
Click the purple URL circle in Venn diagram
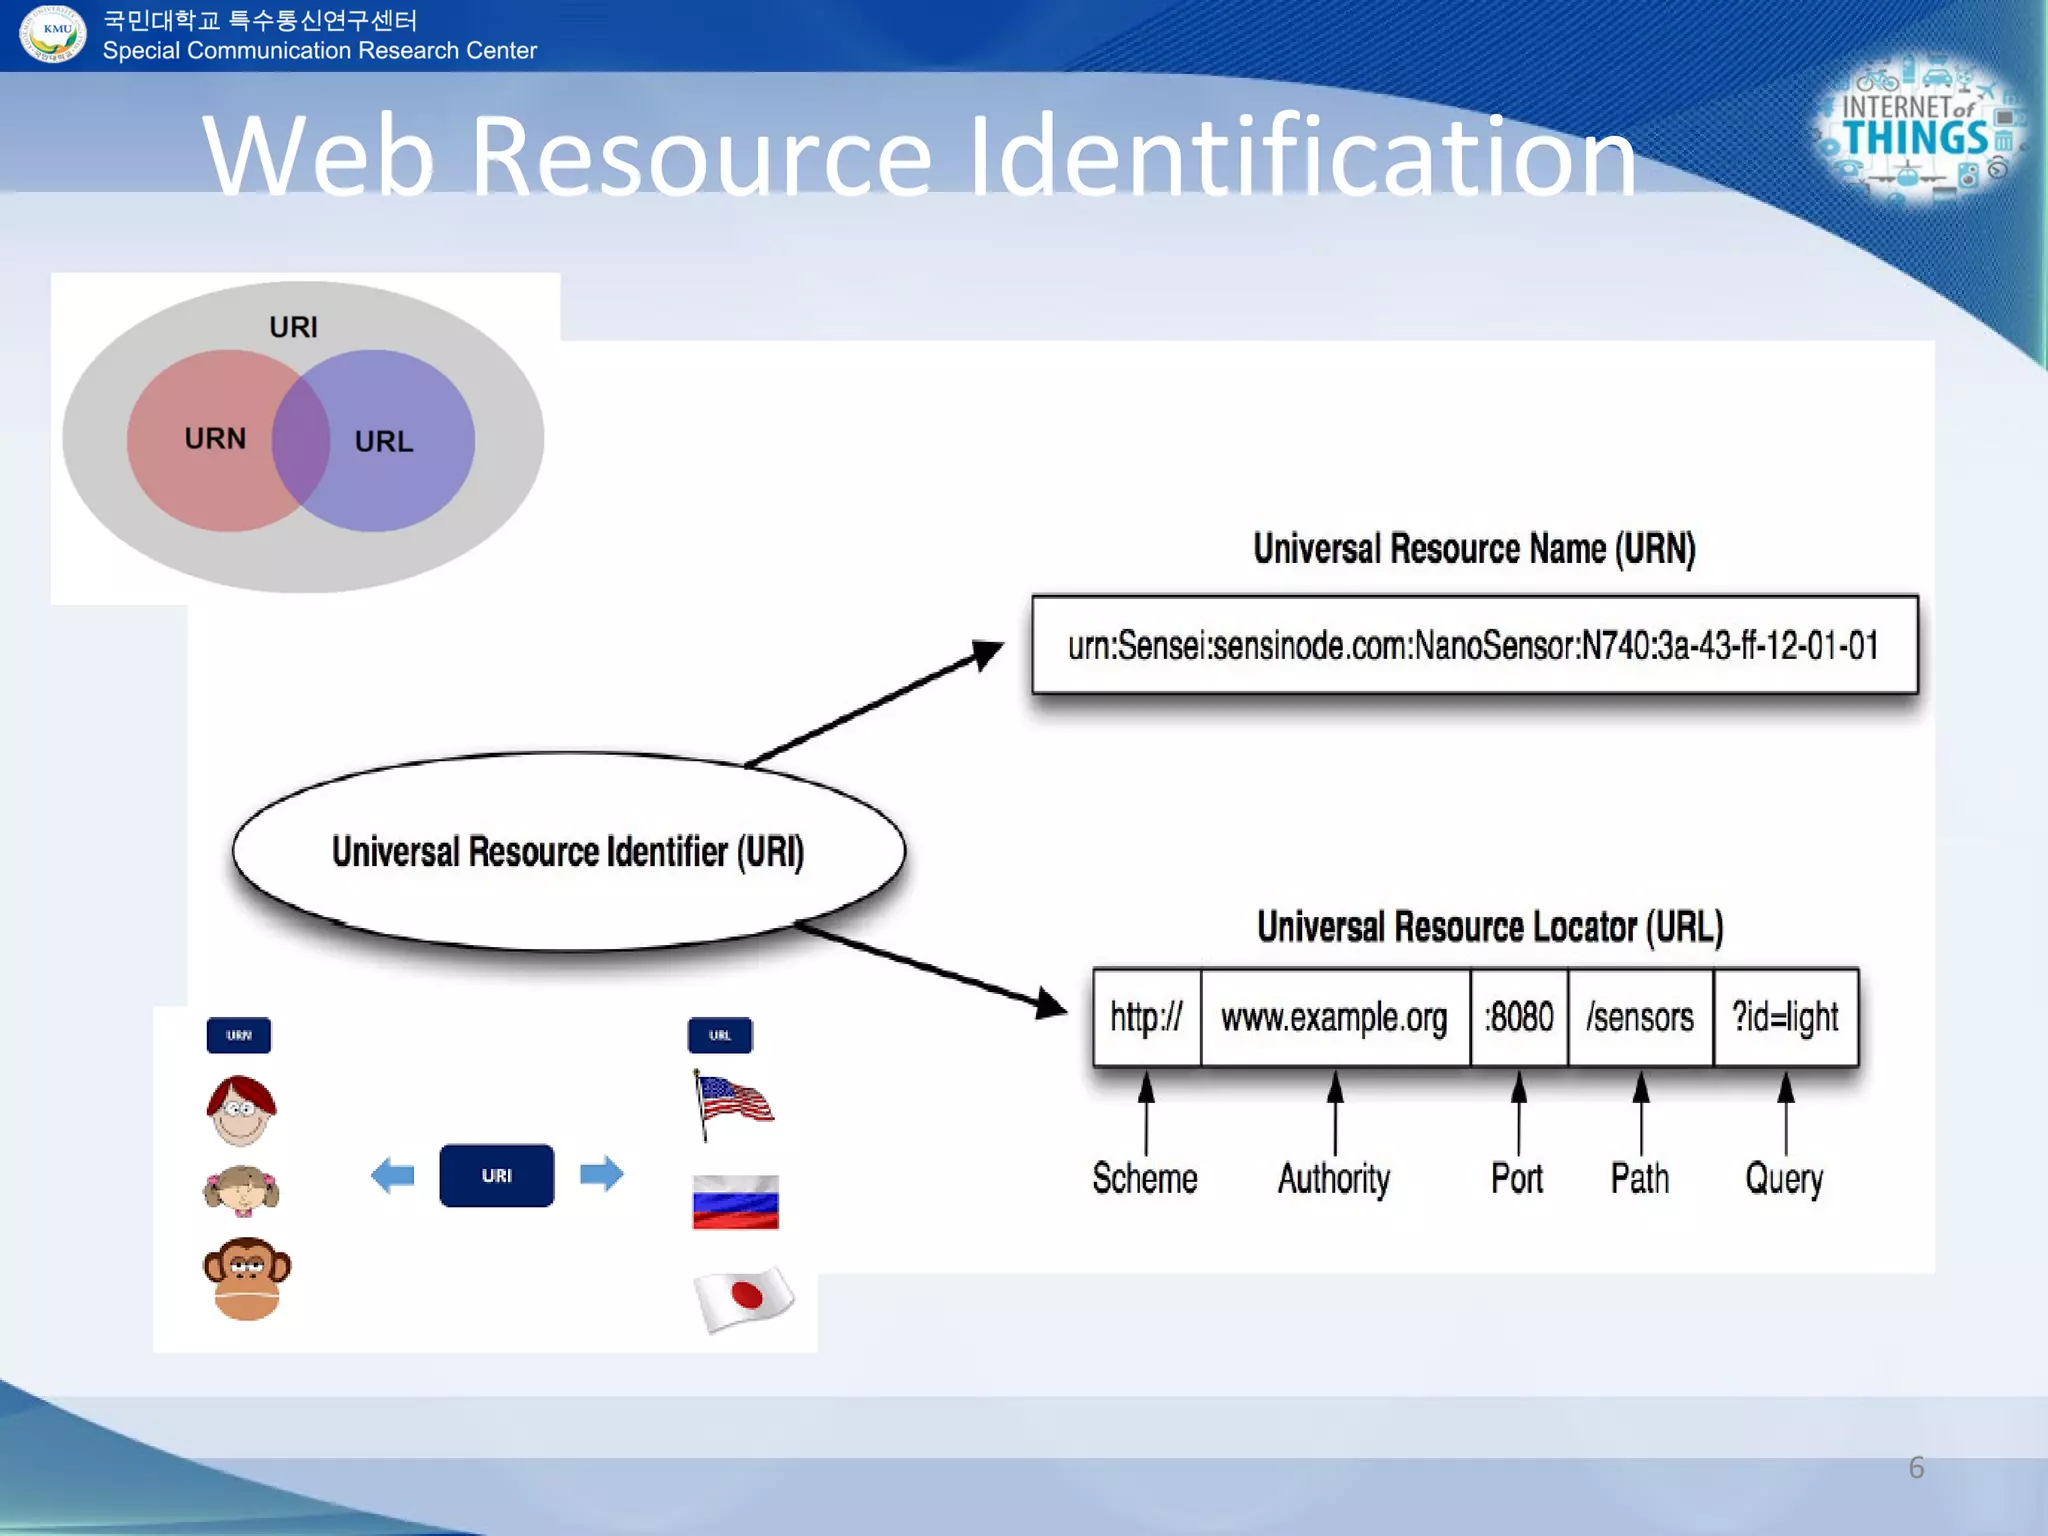pos(400,441)
